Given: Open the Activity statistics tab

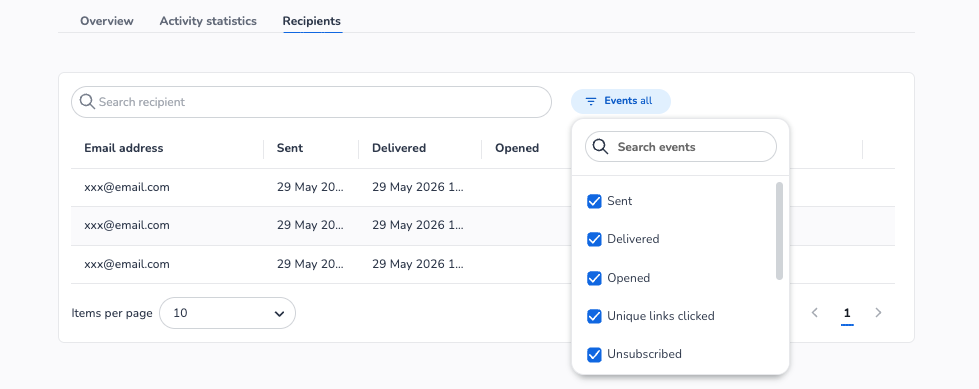Looking at the screenshot, I should pos(208,21).
